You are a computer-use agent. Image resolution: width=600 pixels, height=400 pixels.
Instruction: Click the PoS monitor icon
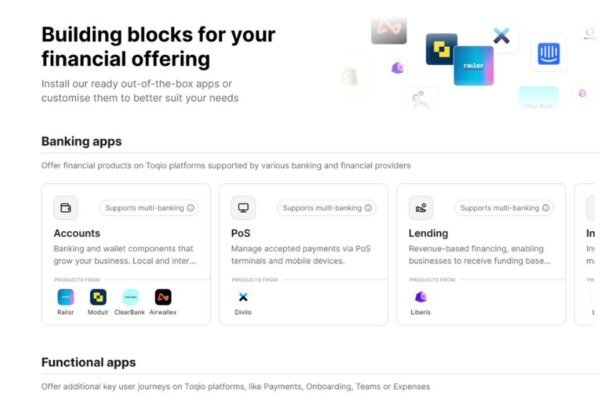click(x=243, y=208)
